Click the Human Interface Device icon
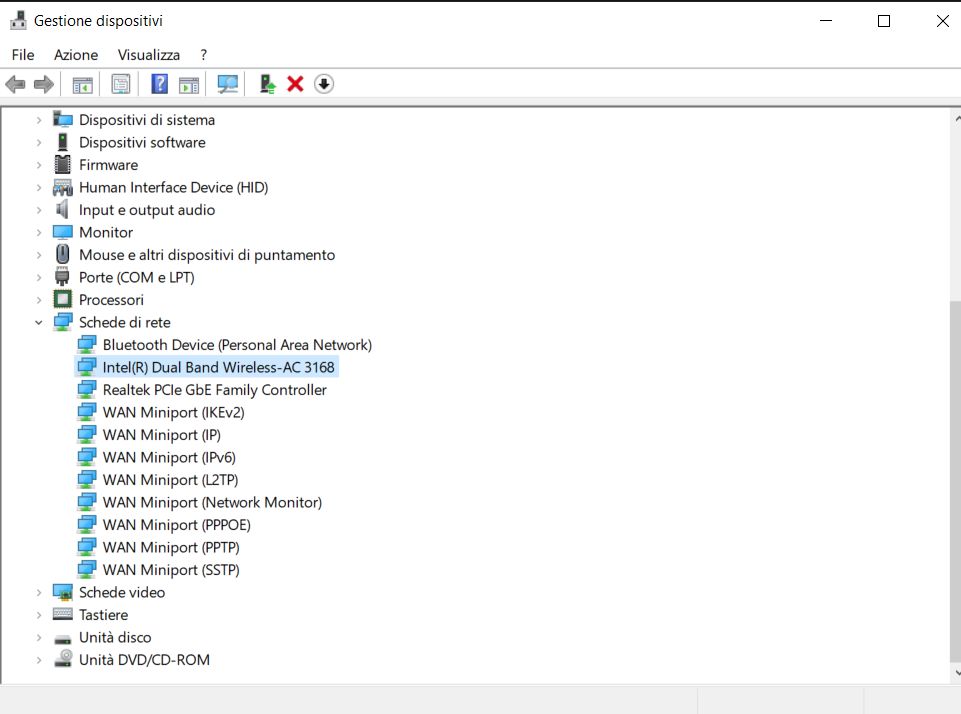Screen dimensions: 961x714 (x=63, y=188)
